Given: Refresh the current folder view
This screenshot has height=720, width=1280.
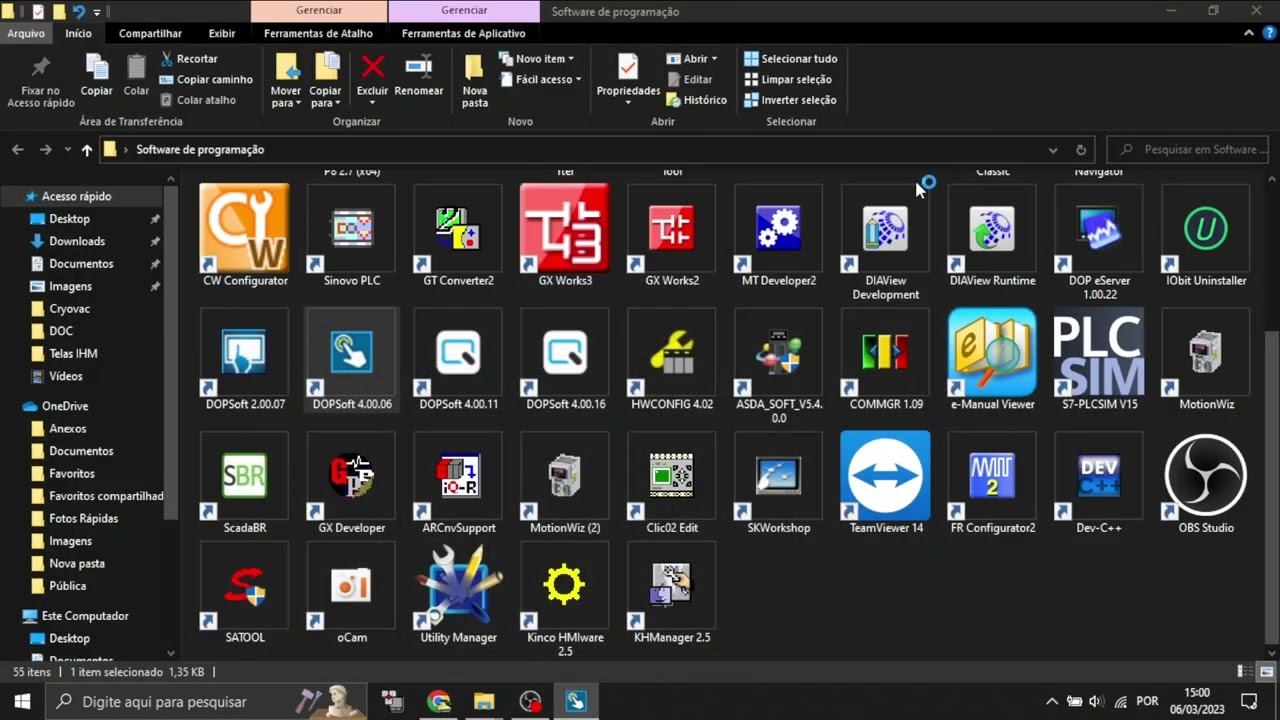Looking at the screenshot, I should (x=1081, y=150).
